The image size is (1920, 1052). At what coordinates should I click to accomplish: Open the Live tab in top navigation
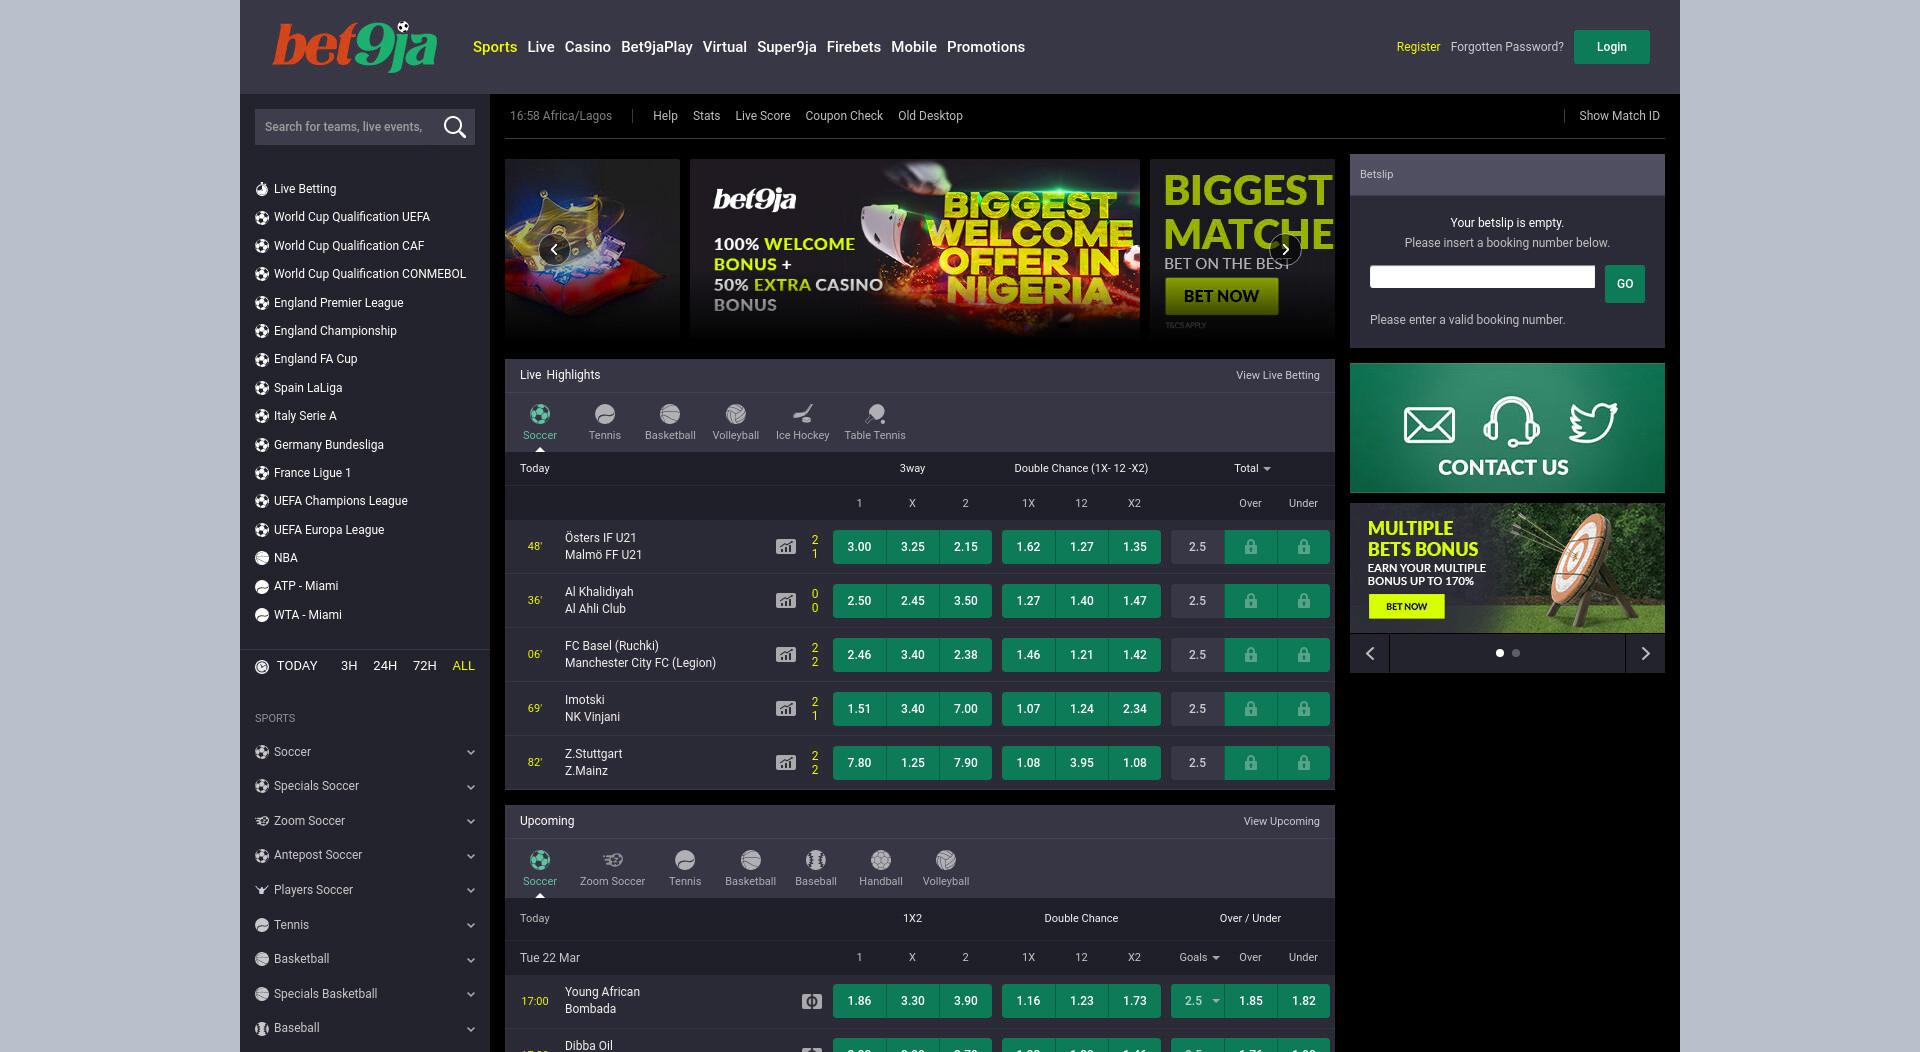[x=541, y=47]
